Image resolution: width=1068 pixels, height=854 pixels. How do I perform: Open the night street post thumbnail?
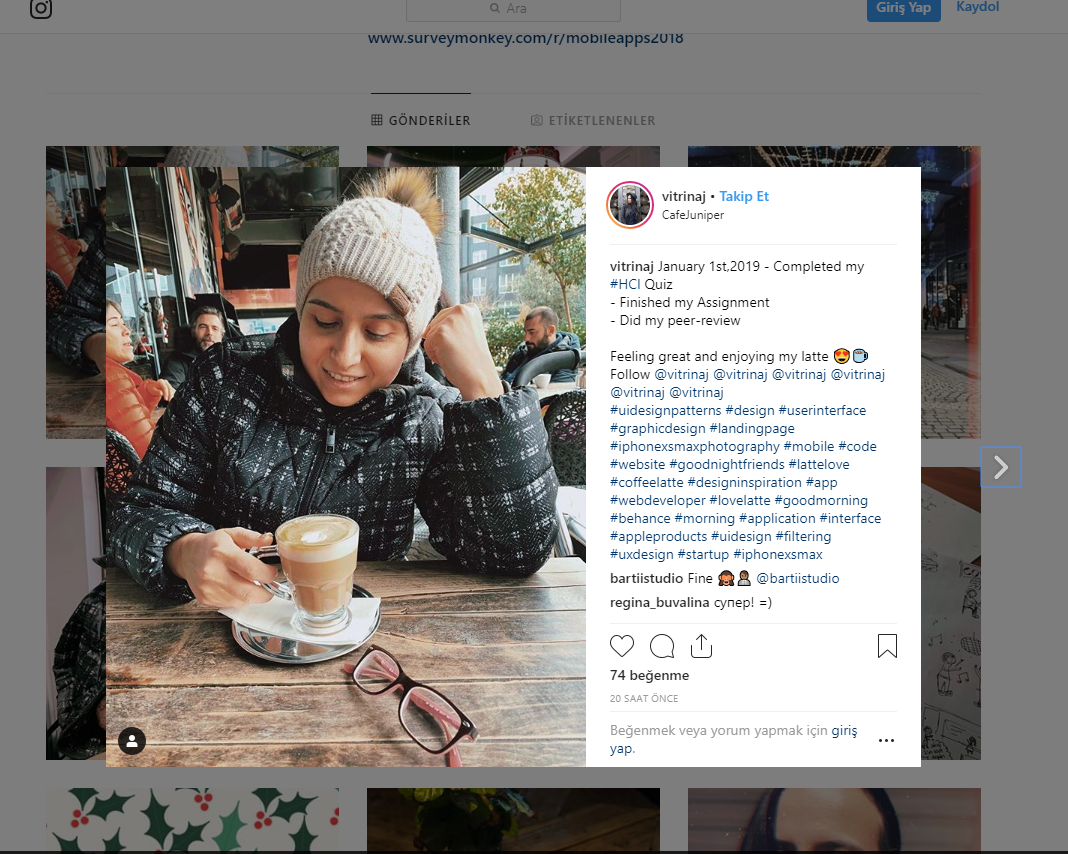click(951, 292)
